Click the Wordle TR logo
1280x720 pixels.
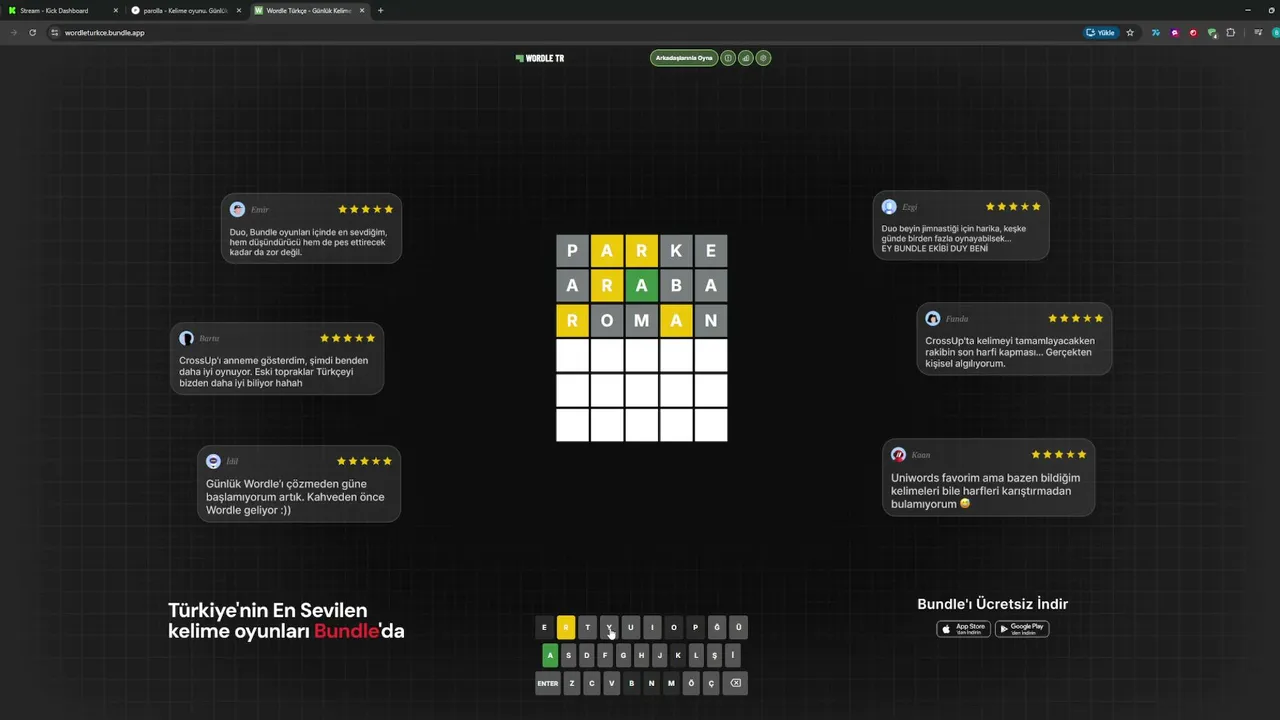point(540,58)
